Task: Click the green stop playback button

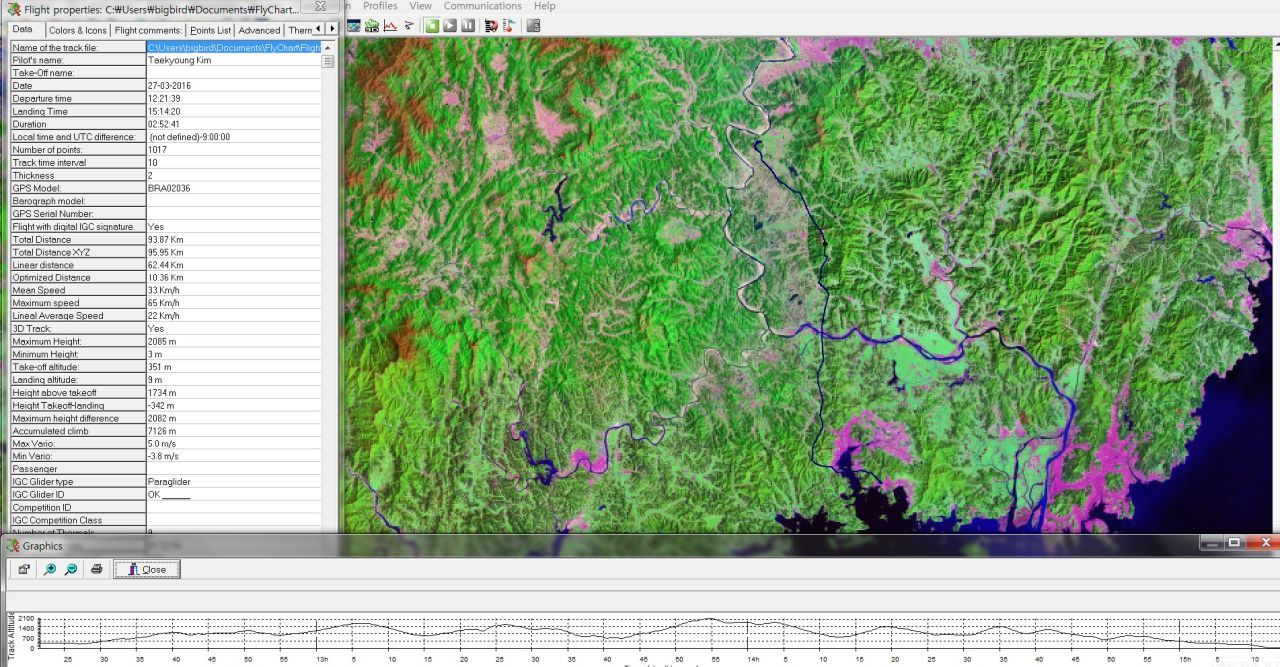Action: click(432, 25)
